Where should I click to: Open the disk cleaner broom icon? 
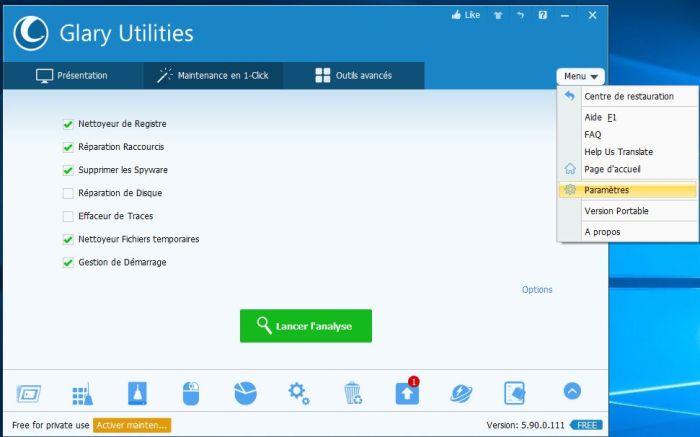pos(82,393)
